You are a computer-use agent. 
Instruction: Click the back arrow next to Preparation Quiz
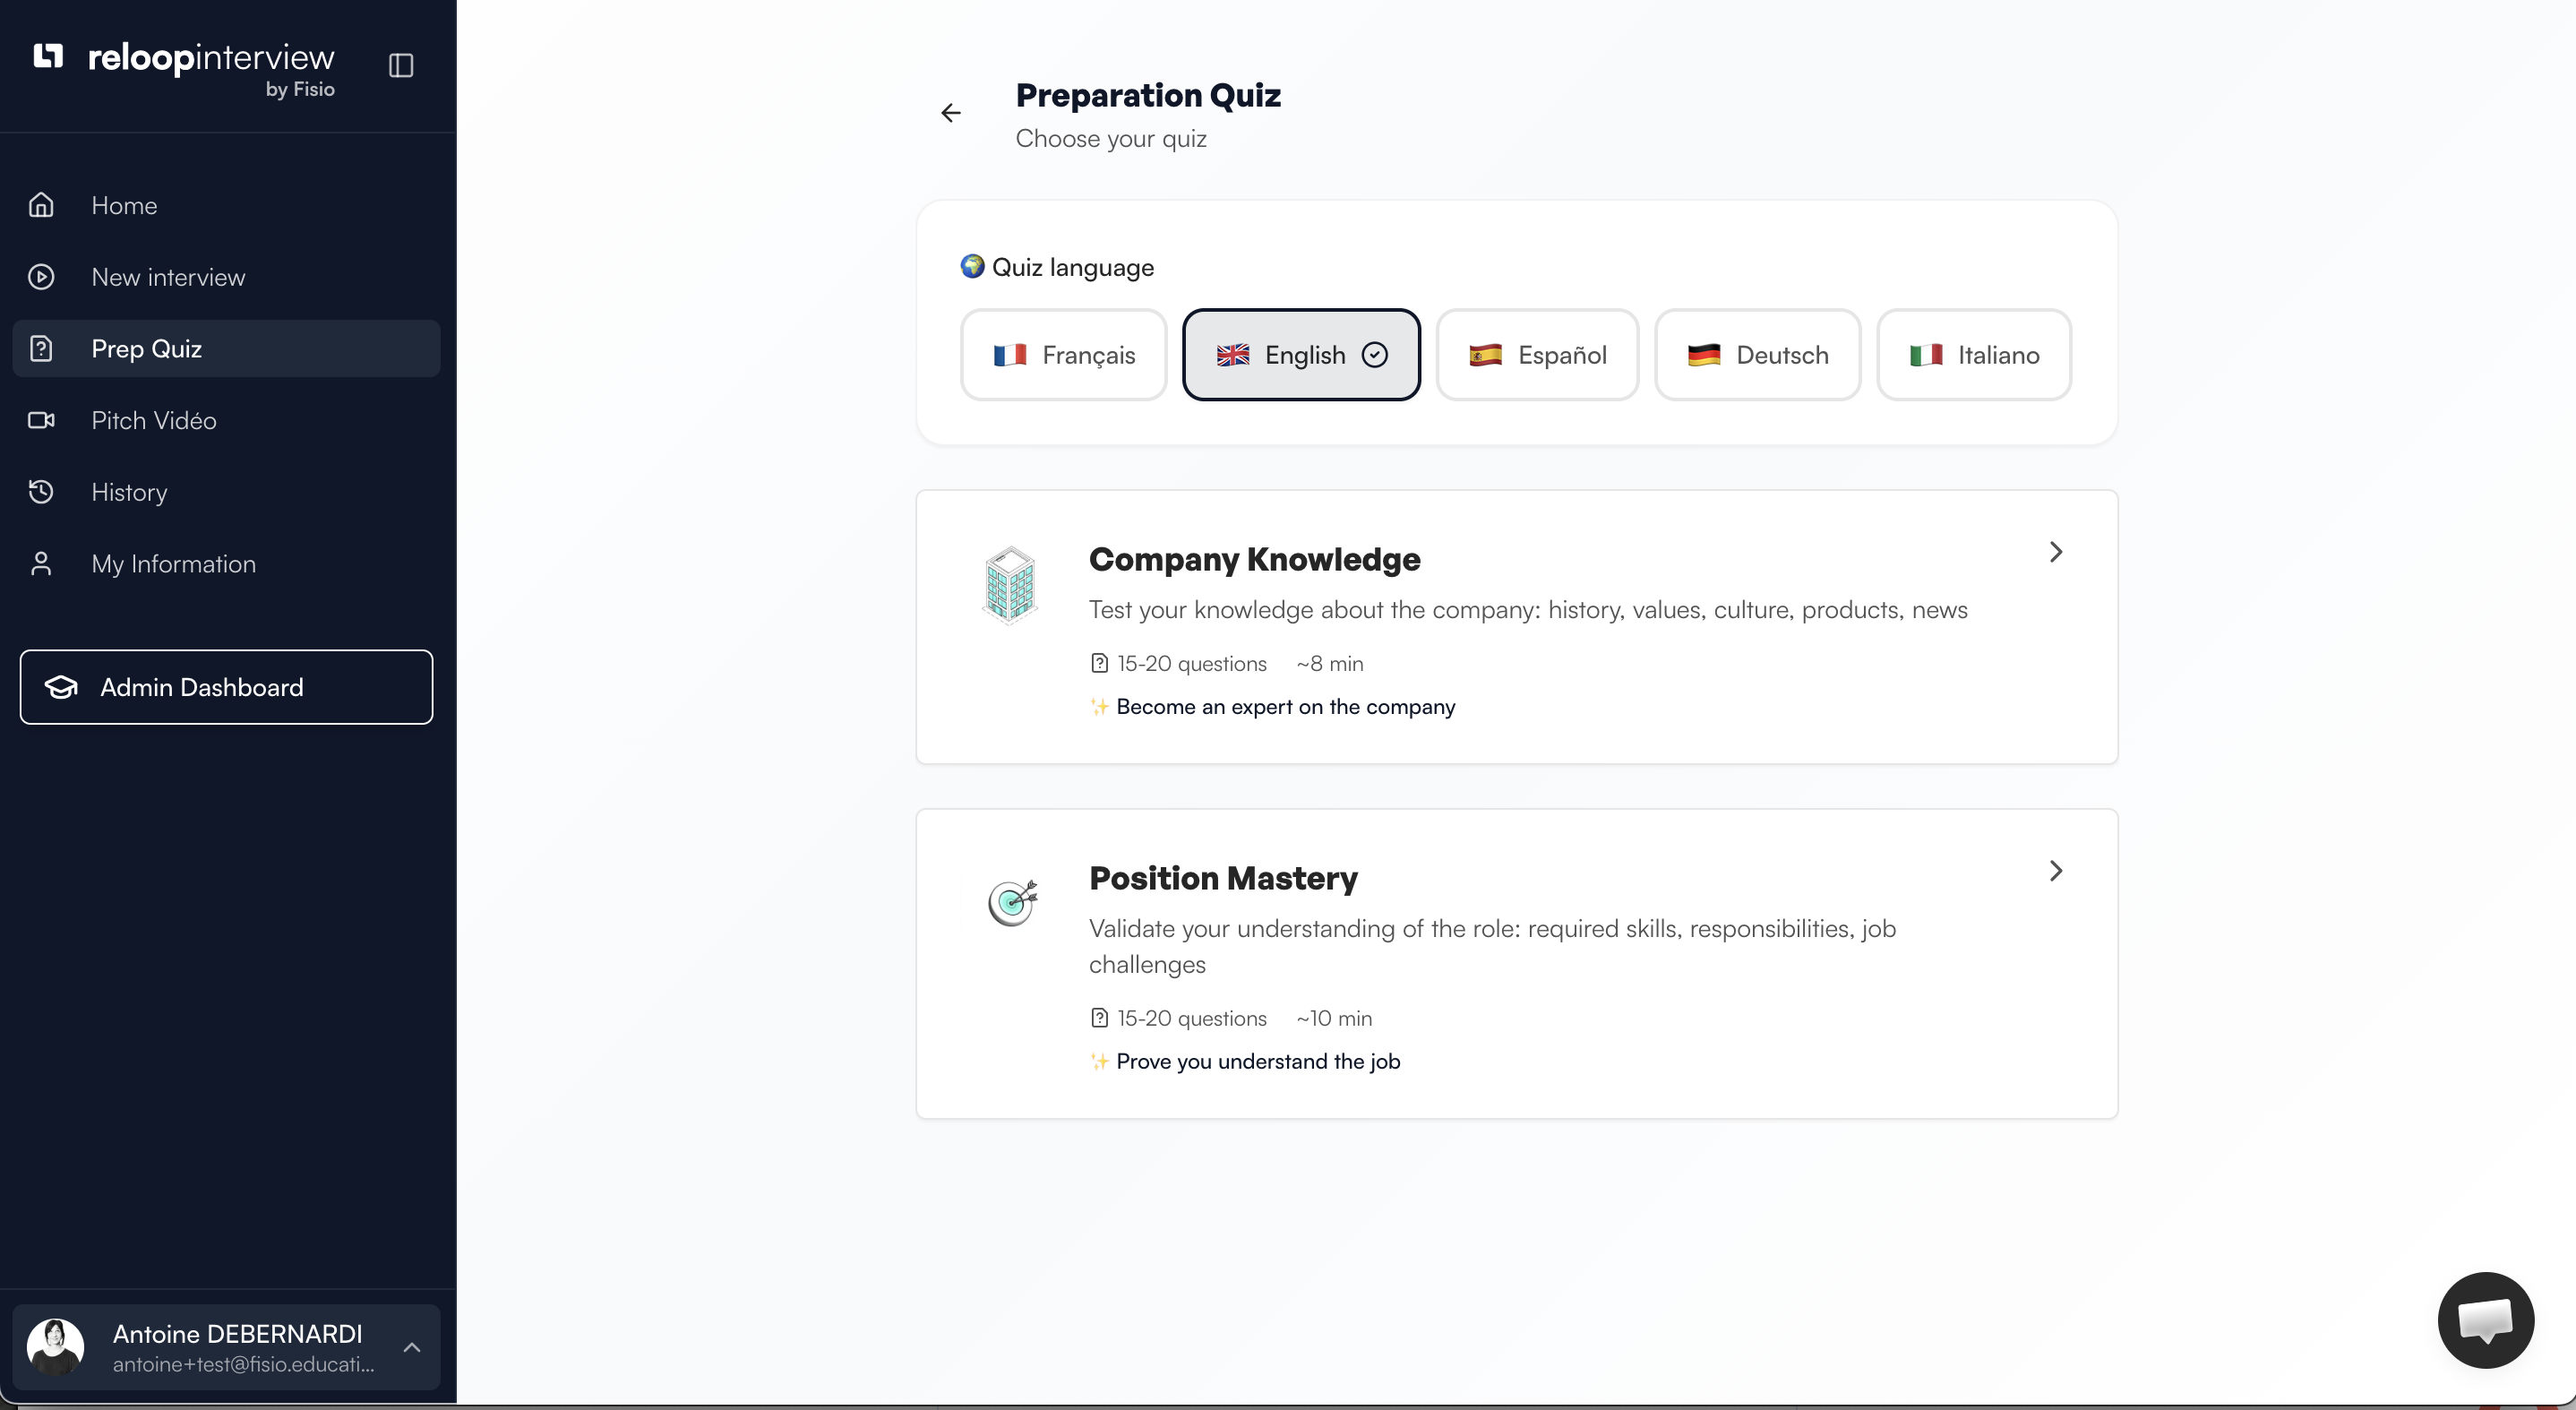950,113
